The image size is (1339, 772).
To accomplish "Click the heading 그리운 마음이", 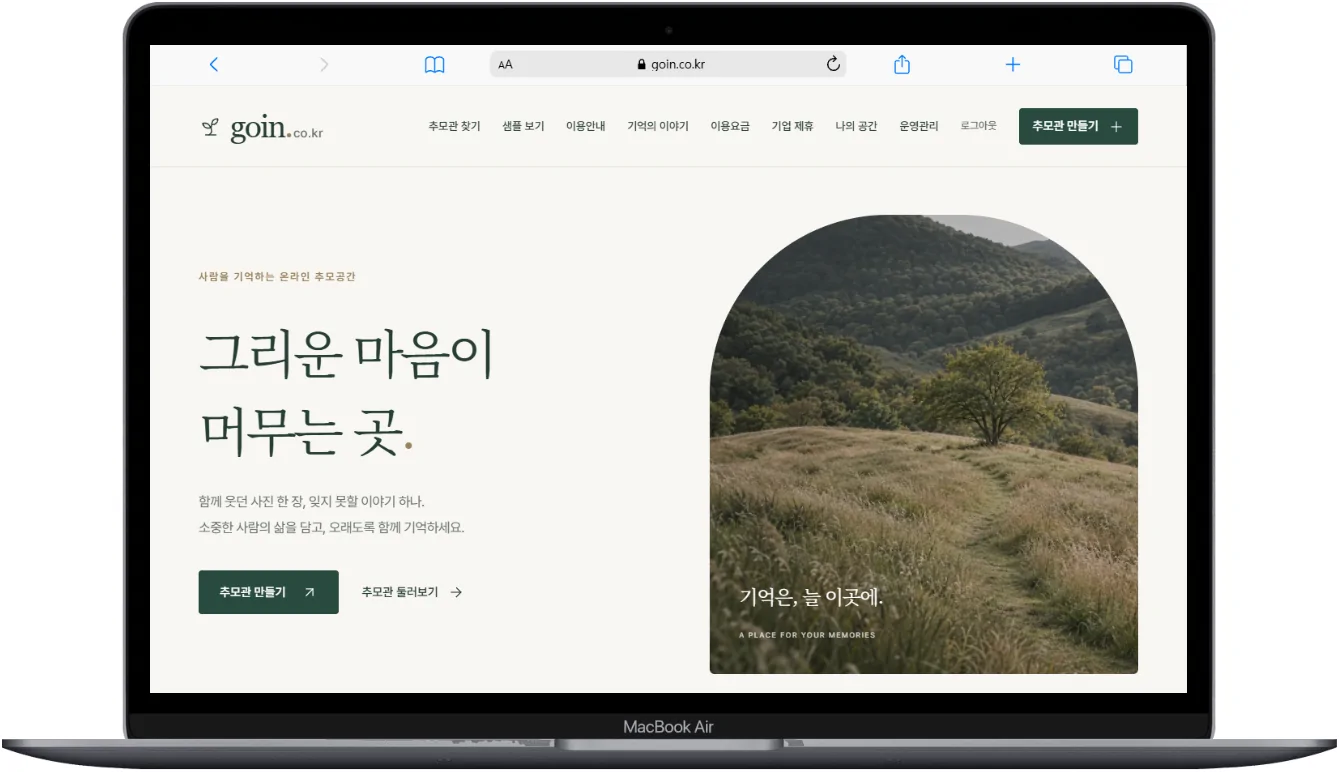I will (347, 354).
